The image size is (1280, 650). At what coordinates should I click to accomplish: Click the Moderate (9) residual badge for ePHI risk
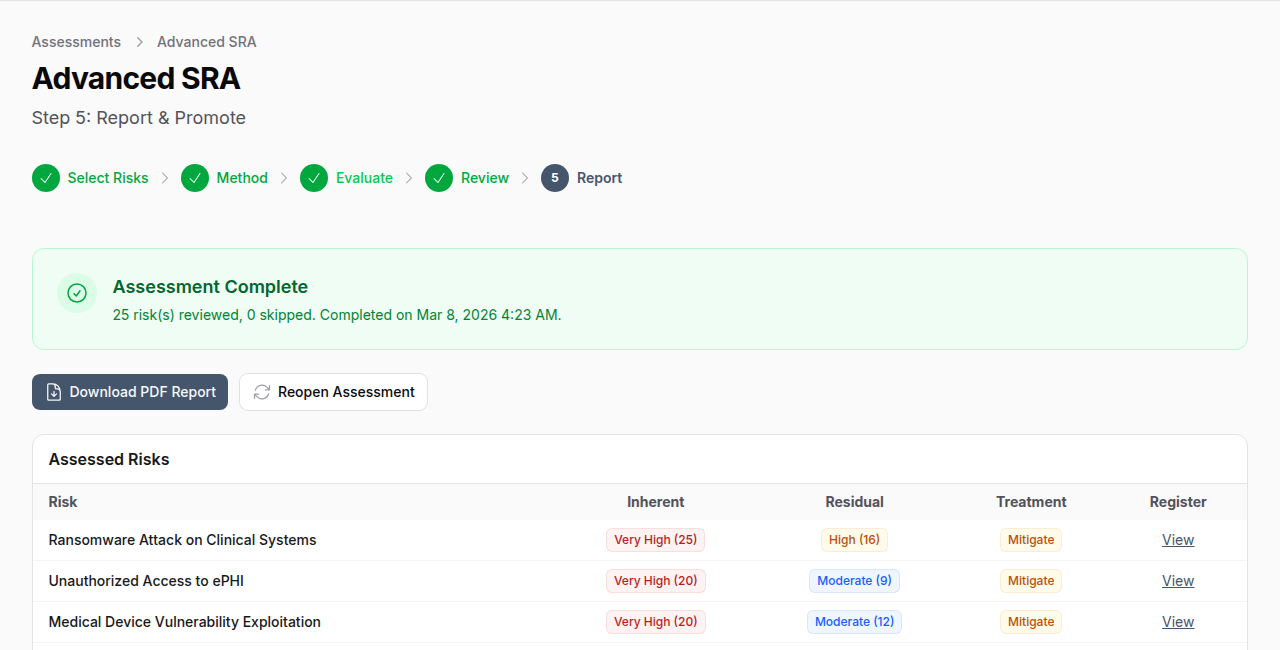pyautogui.click(x=854, y=580)
